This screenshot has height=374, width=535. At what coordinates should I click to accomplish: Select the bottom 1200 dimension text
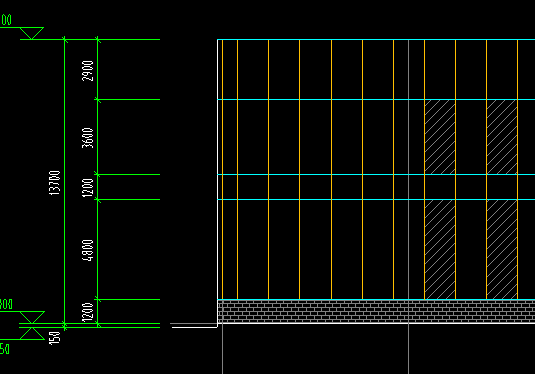coord(88,312)
